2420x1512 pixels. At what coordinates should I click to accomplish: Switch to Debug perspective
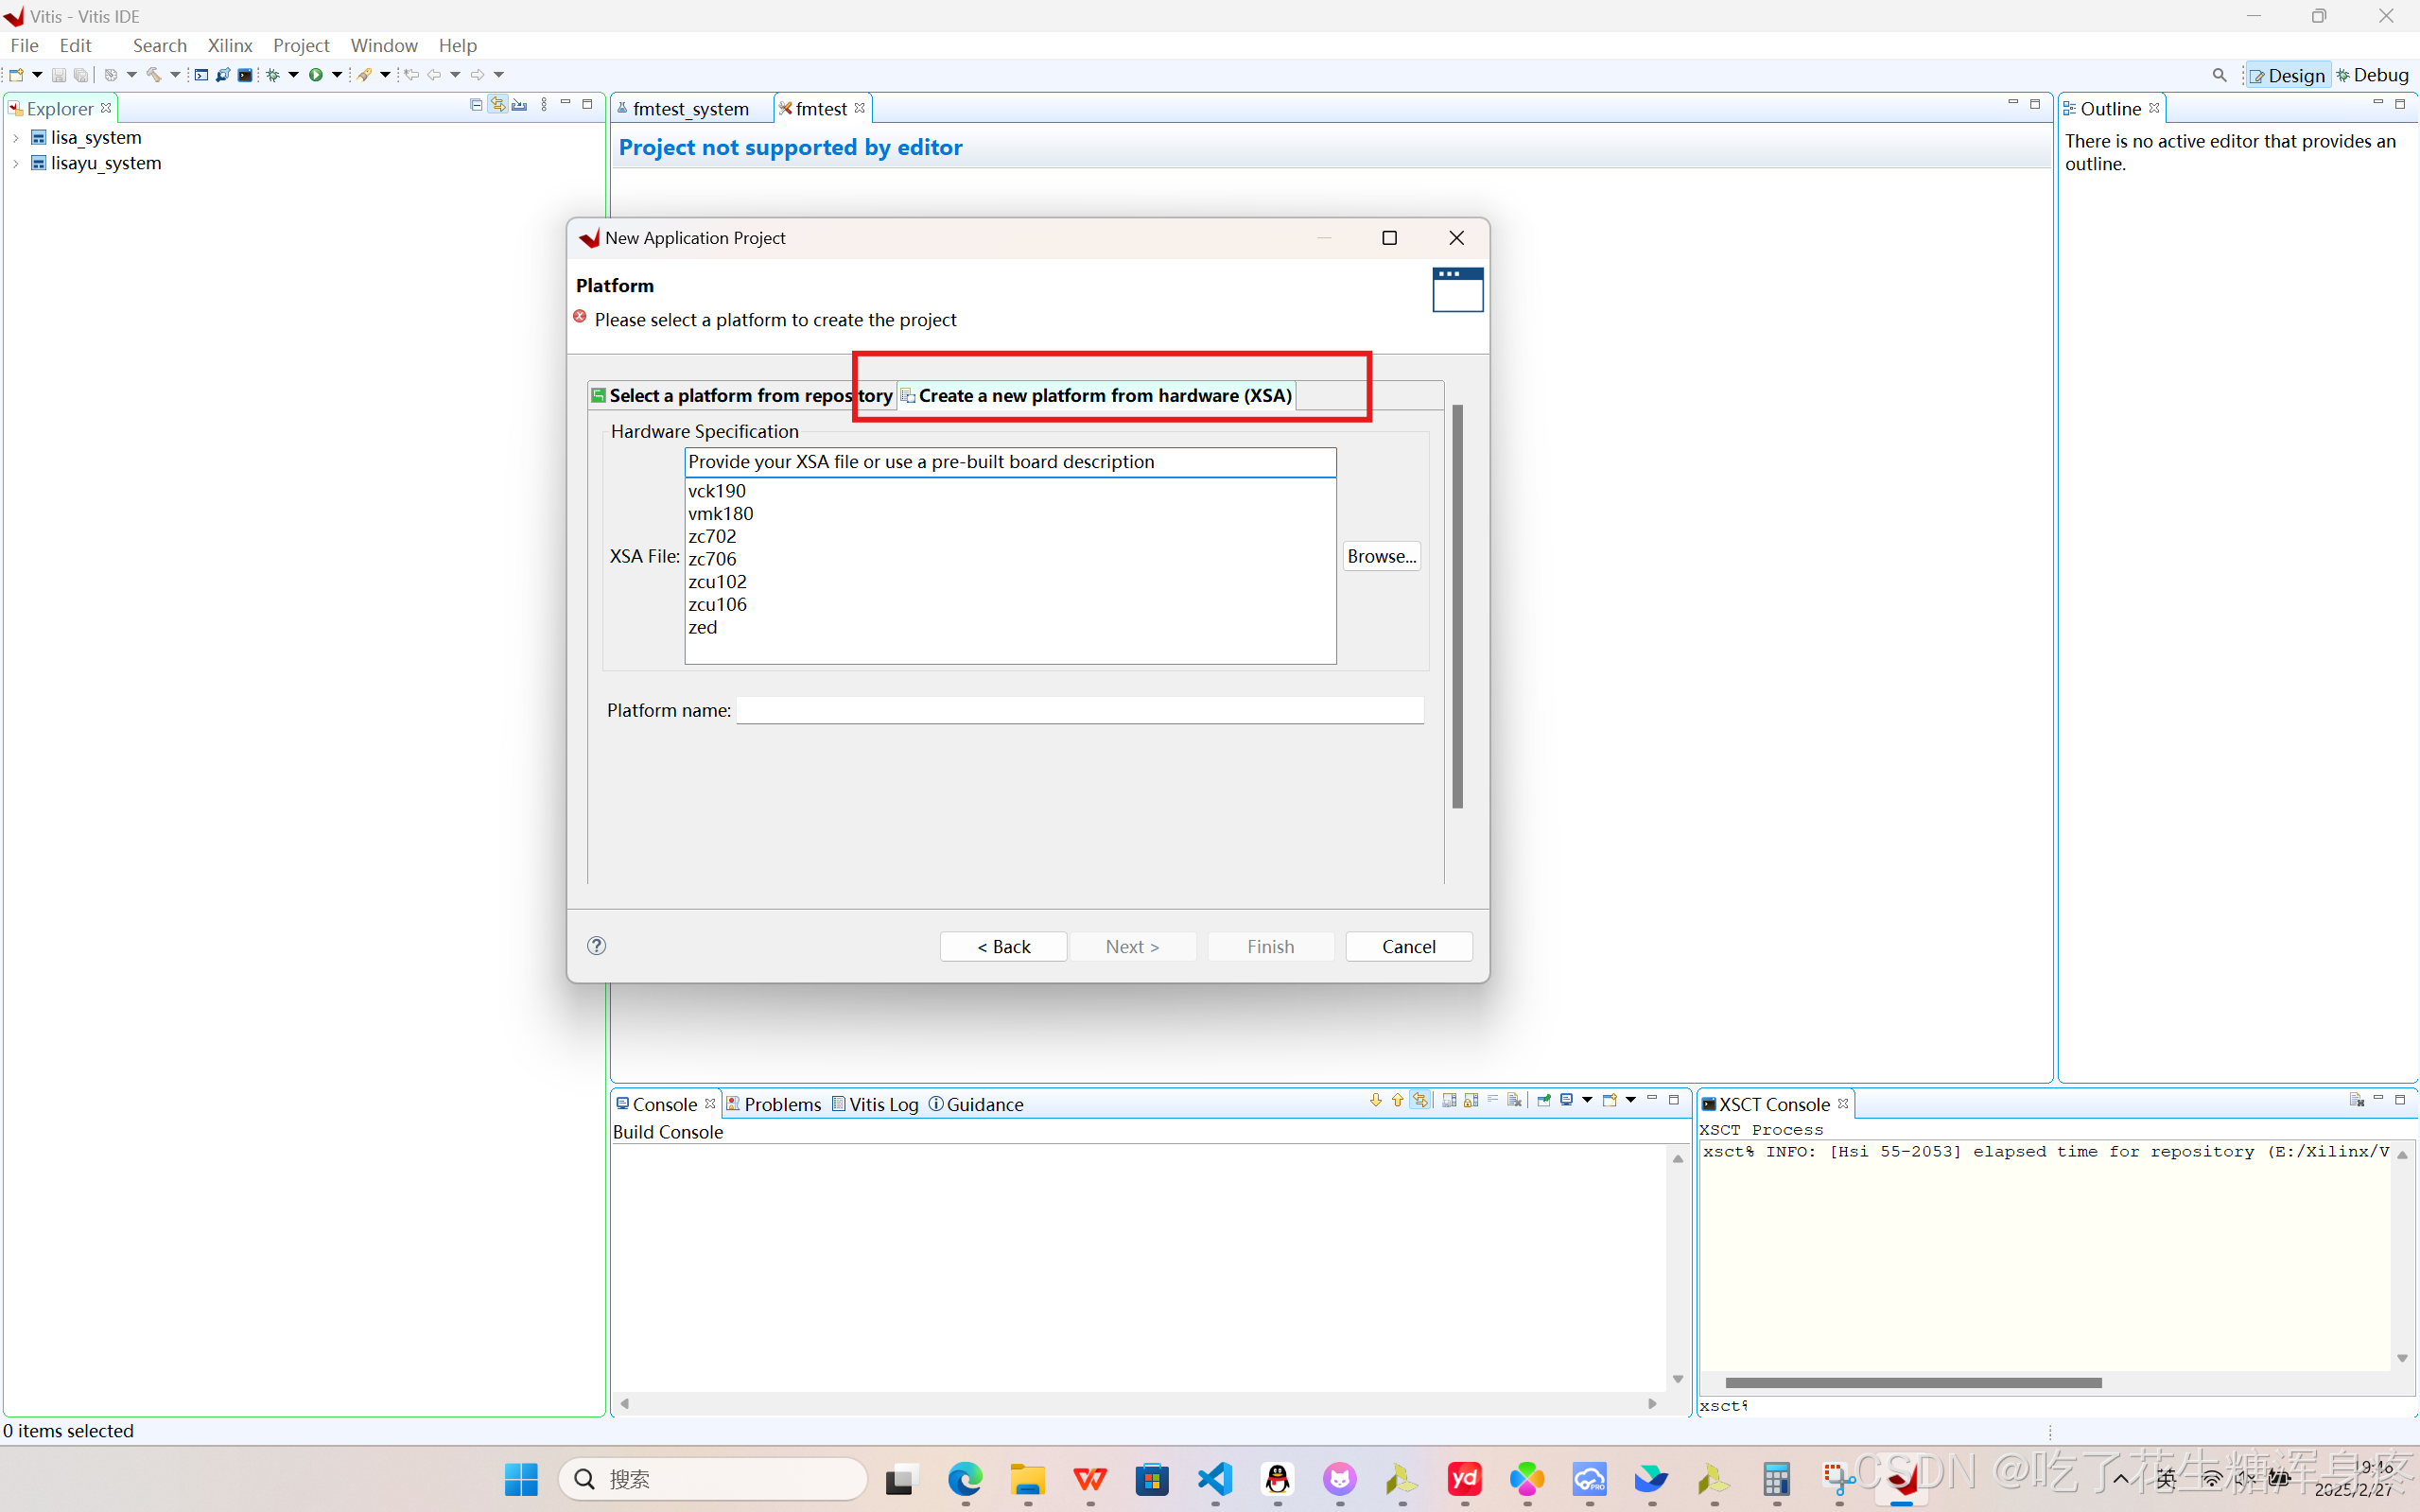[x=2373, y=75]
